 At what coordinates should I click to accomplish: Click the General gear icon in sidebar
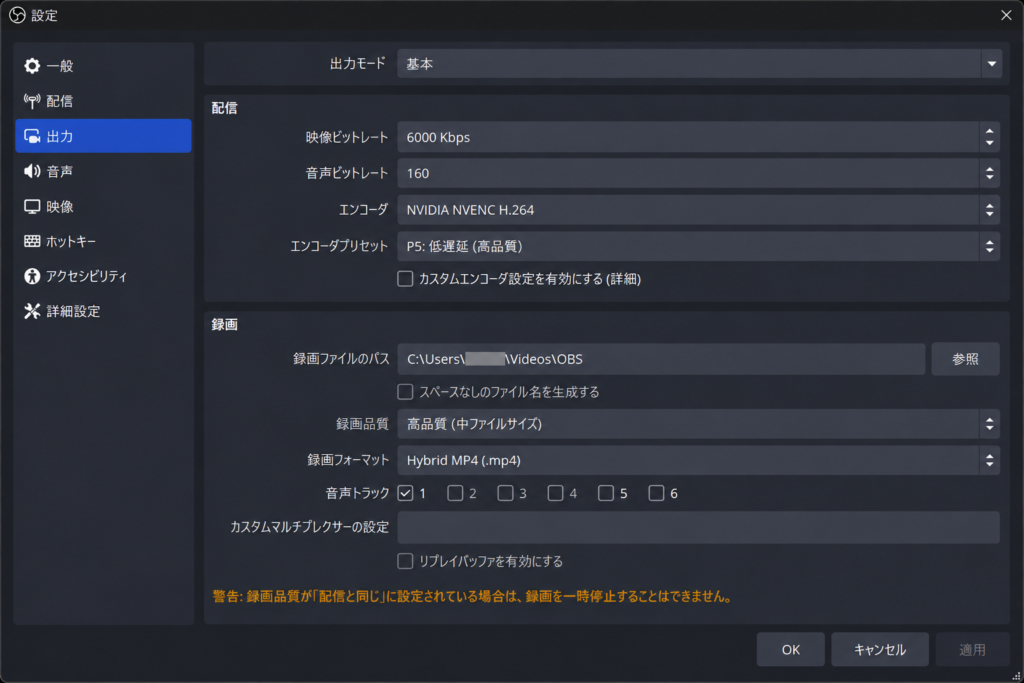pyautogui.click(x=32, y=66)
